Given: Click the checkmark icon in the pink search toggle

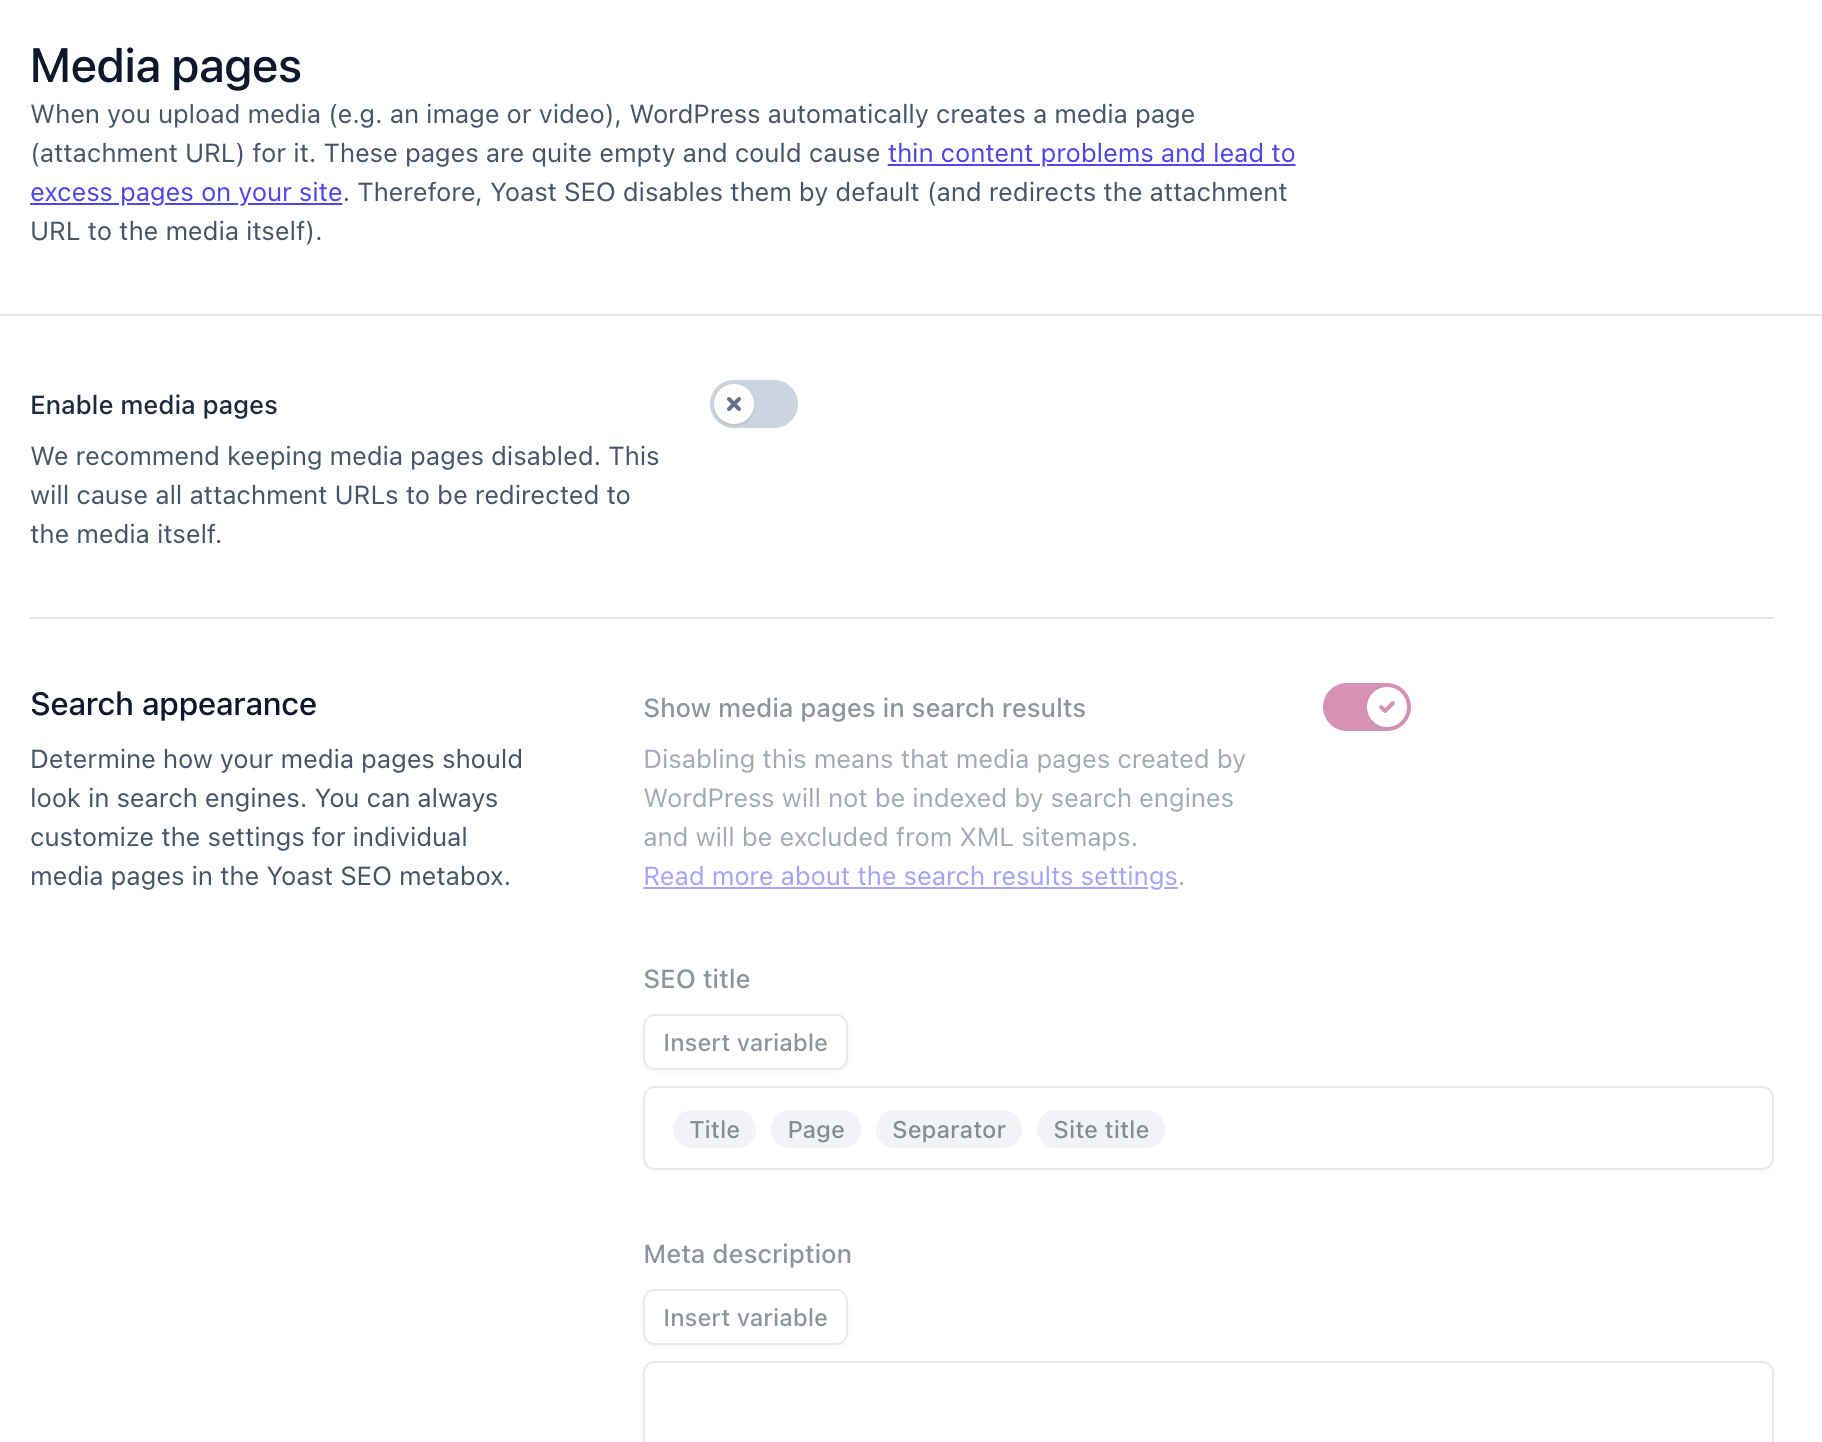Looking at the screenshot, I should (1385, 706).
